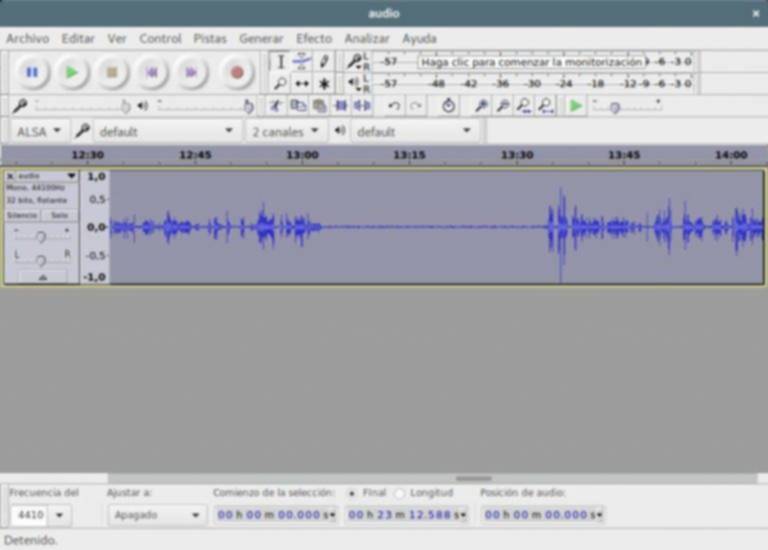Click the horizontal scrollbar thumb
Viewport: 768px width, 550px height.
(x=473, y=478)
